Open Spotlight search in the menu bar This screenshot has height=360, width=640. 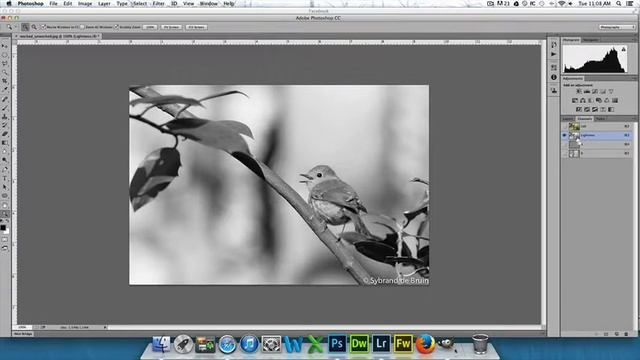(x=619, y=4)
